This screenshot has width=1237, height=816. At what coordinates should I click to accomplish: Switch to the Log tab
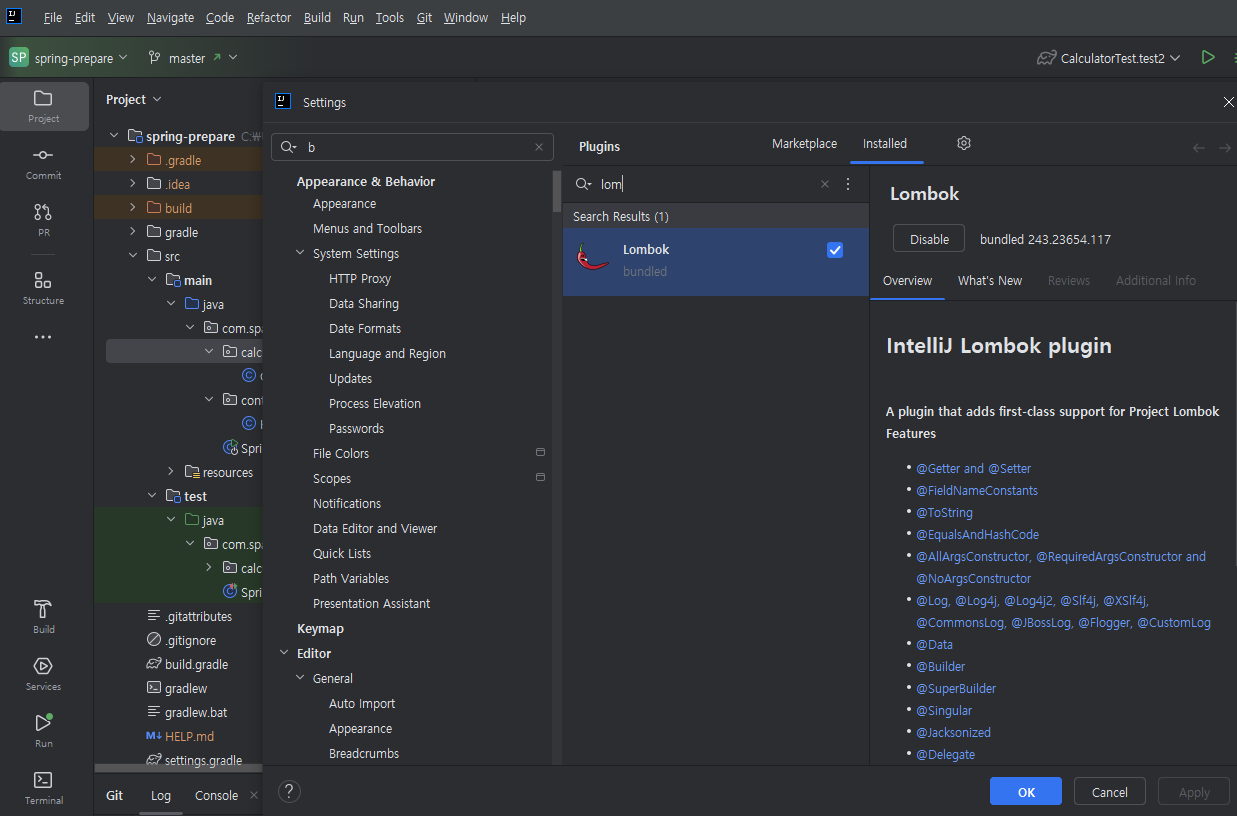(161, 796)
